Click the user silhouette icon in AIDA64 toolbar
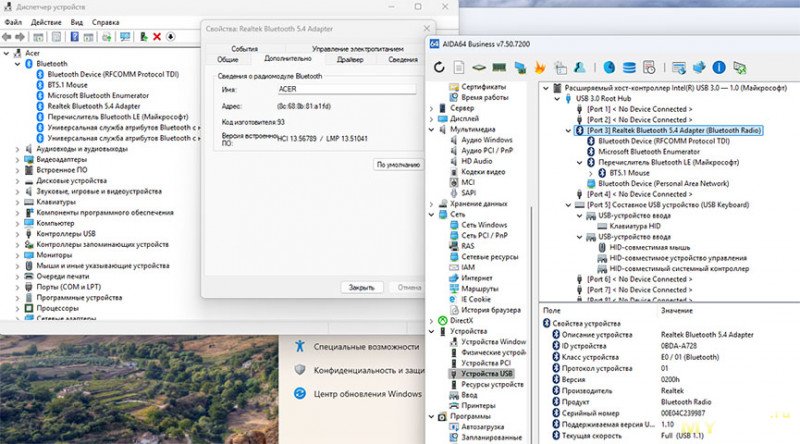This screenshot has height=444, width=800. (580, 67)
